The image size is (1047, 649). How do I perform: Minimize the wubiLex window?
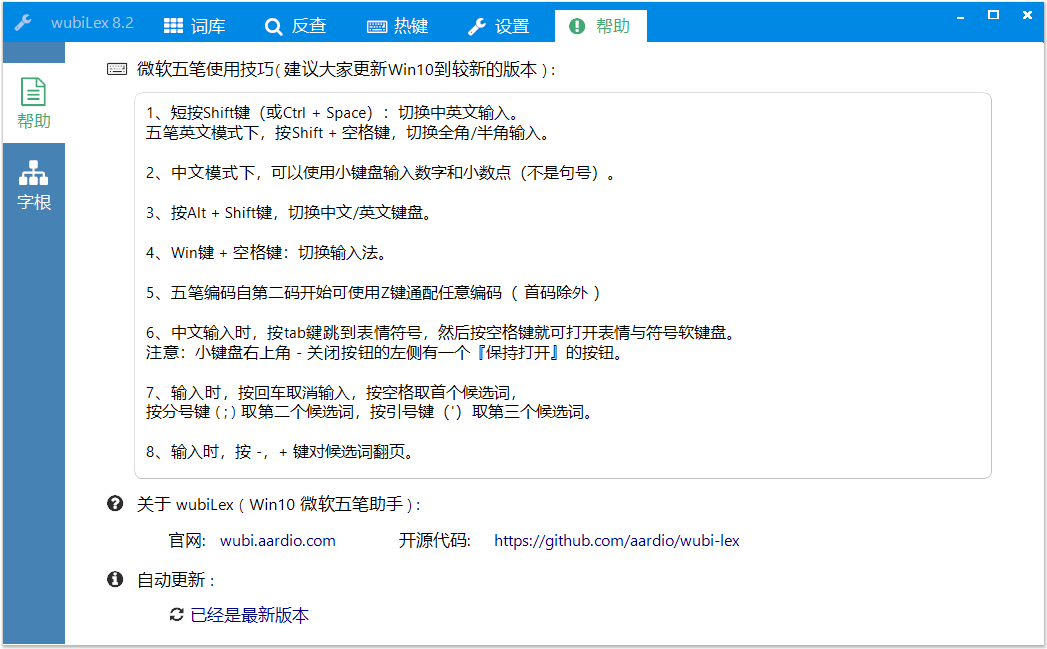(x=959, y=15)
